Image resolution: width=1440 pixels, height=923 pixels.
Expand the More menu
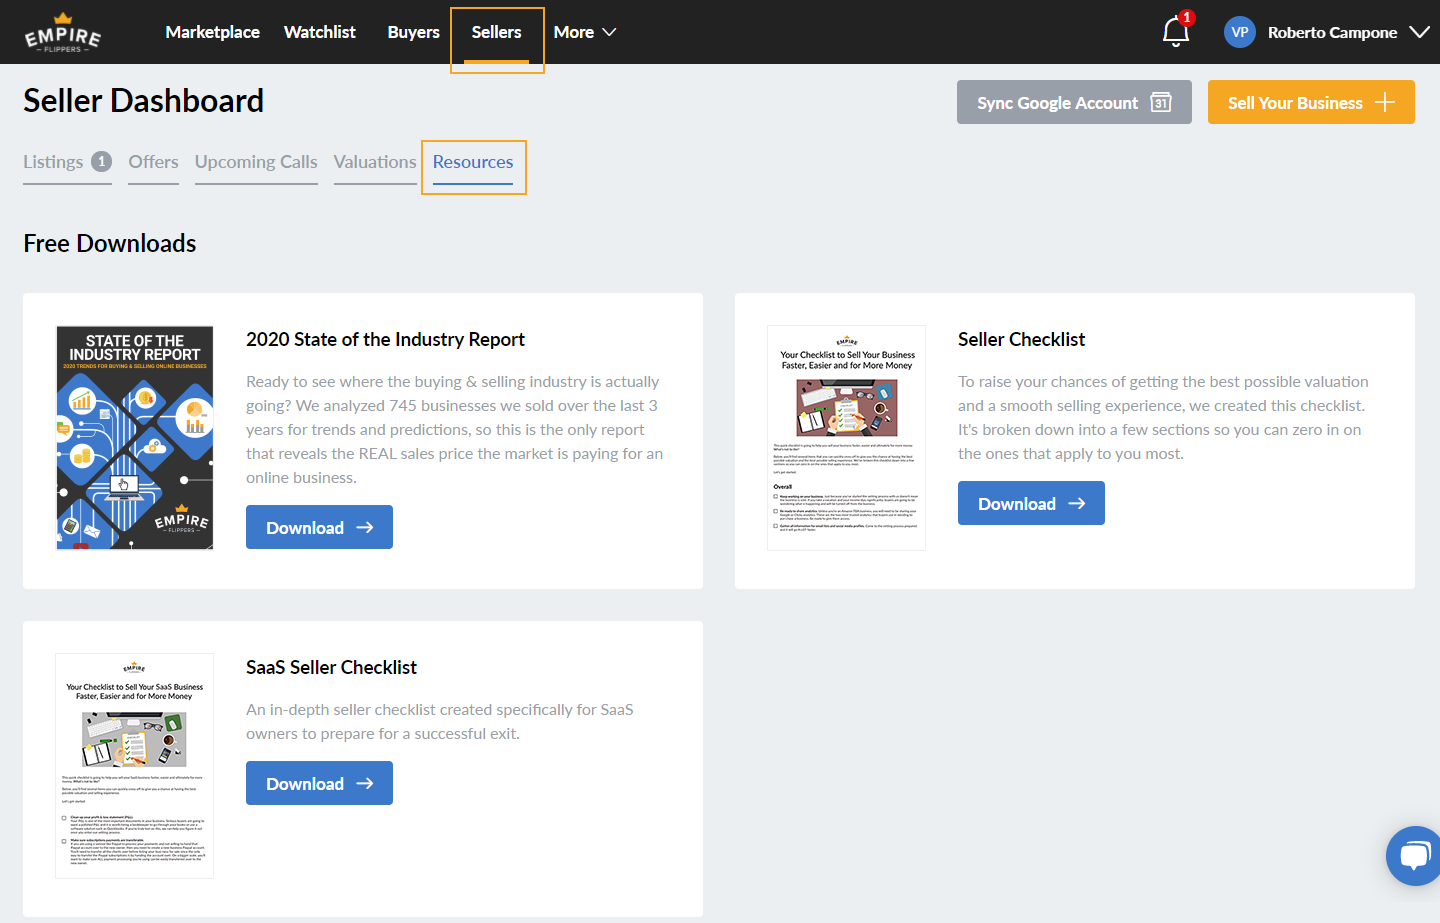[585, 32]
